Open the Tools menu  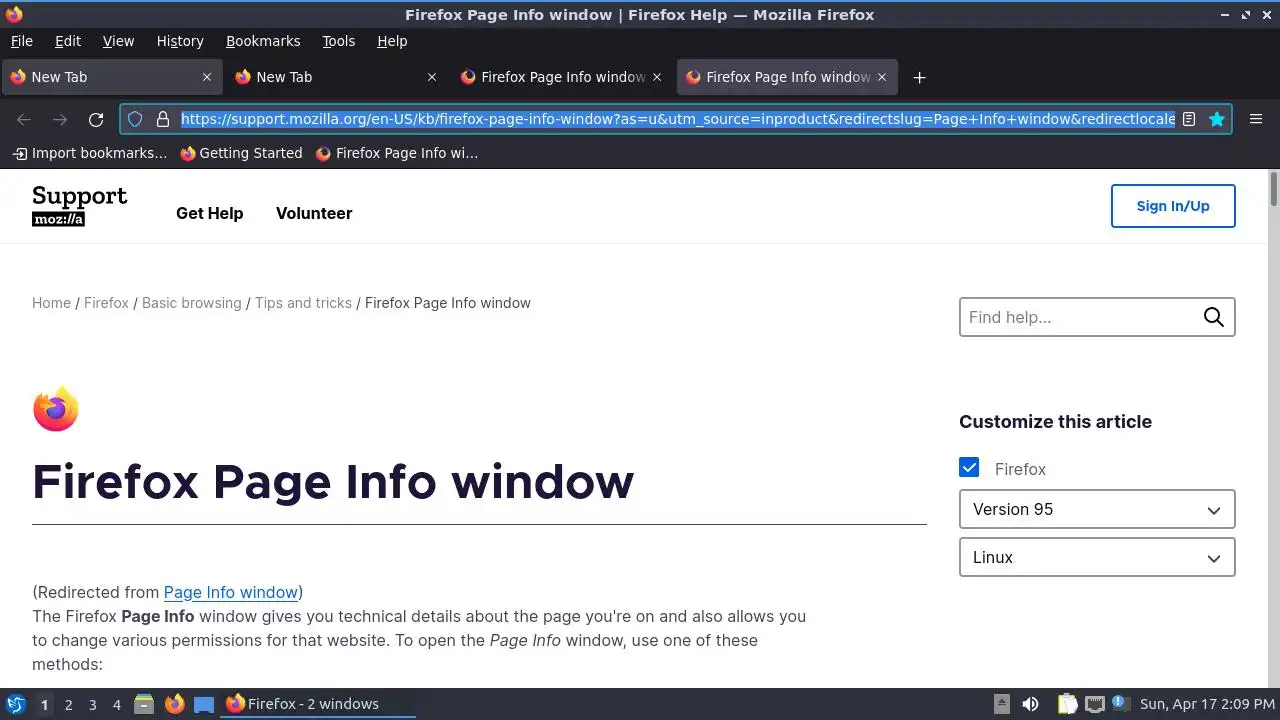[339, 41]
